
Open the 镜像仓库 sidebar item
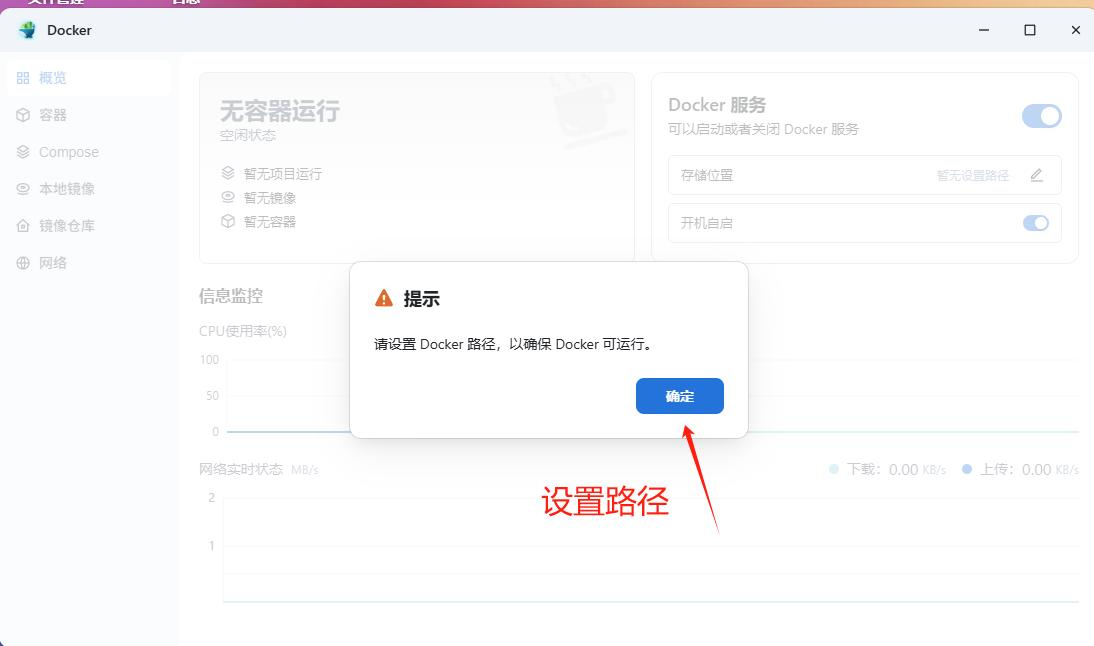(x=89, y=226)
